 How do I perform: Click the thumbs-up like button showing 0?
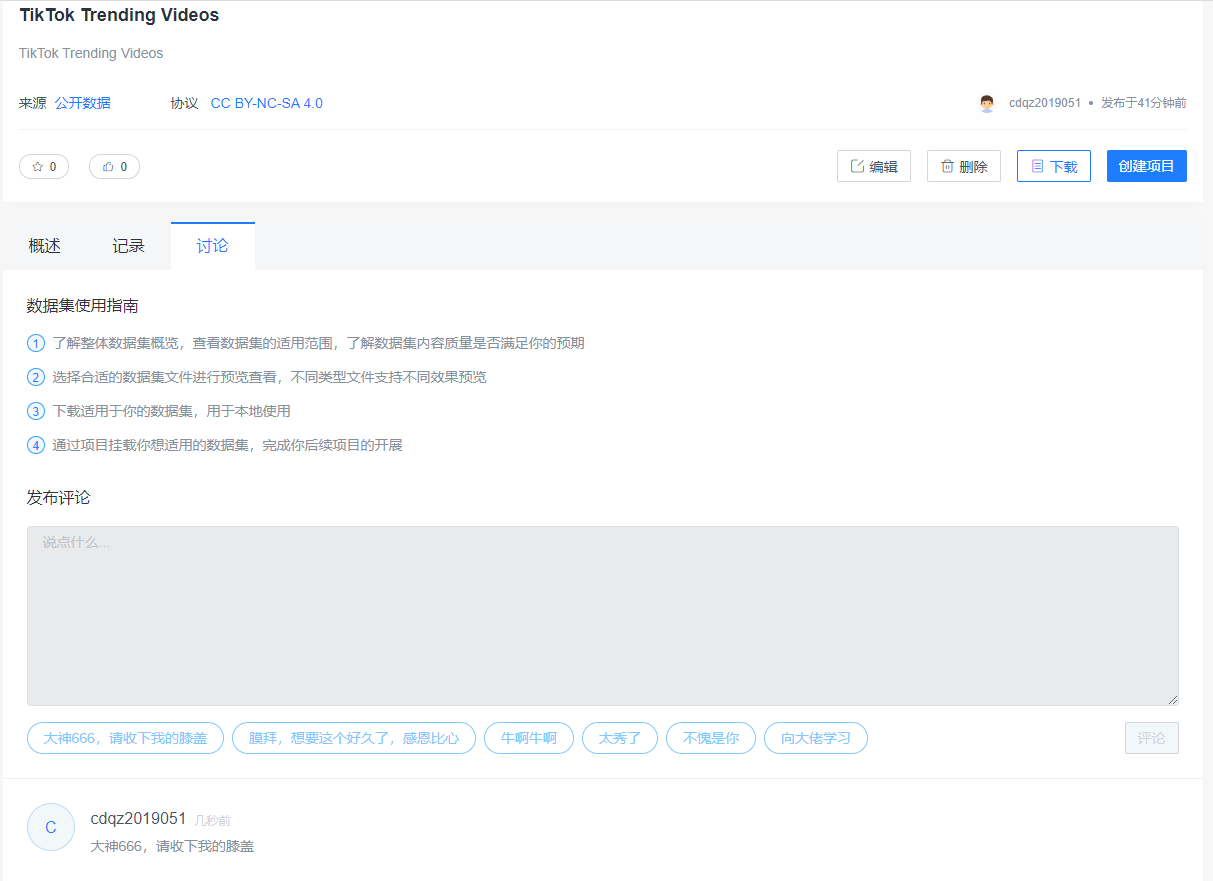coord(114,167)
